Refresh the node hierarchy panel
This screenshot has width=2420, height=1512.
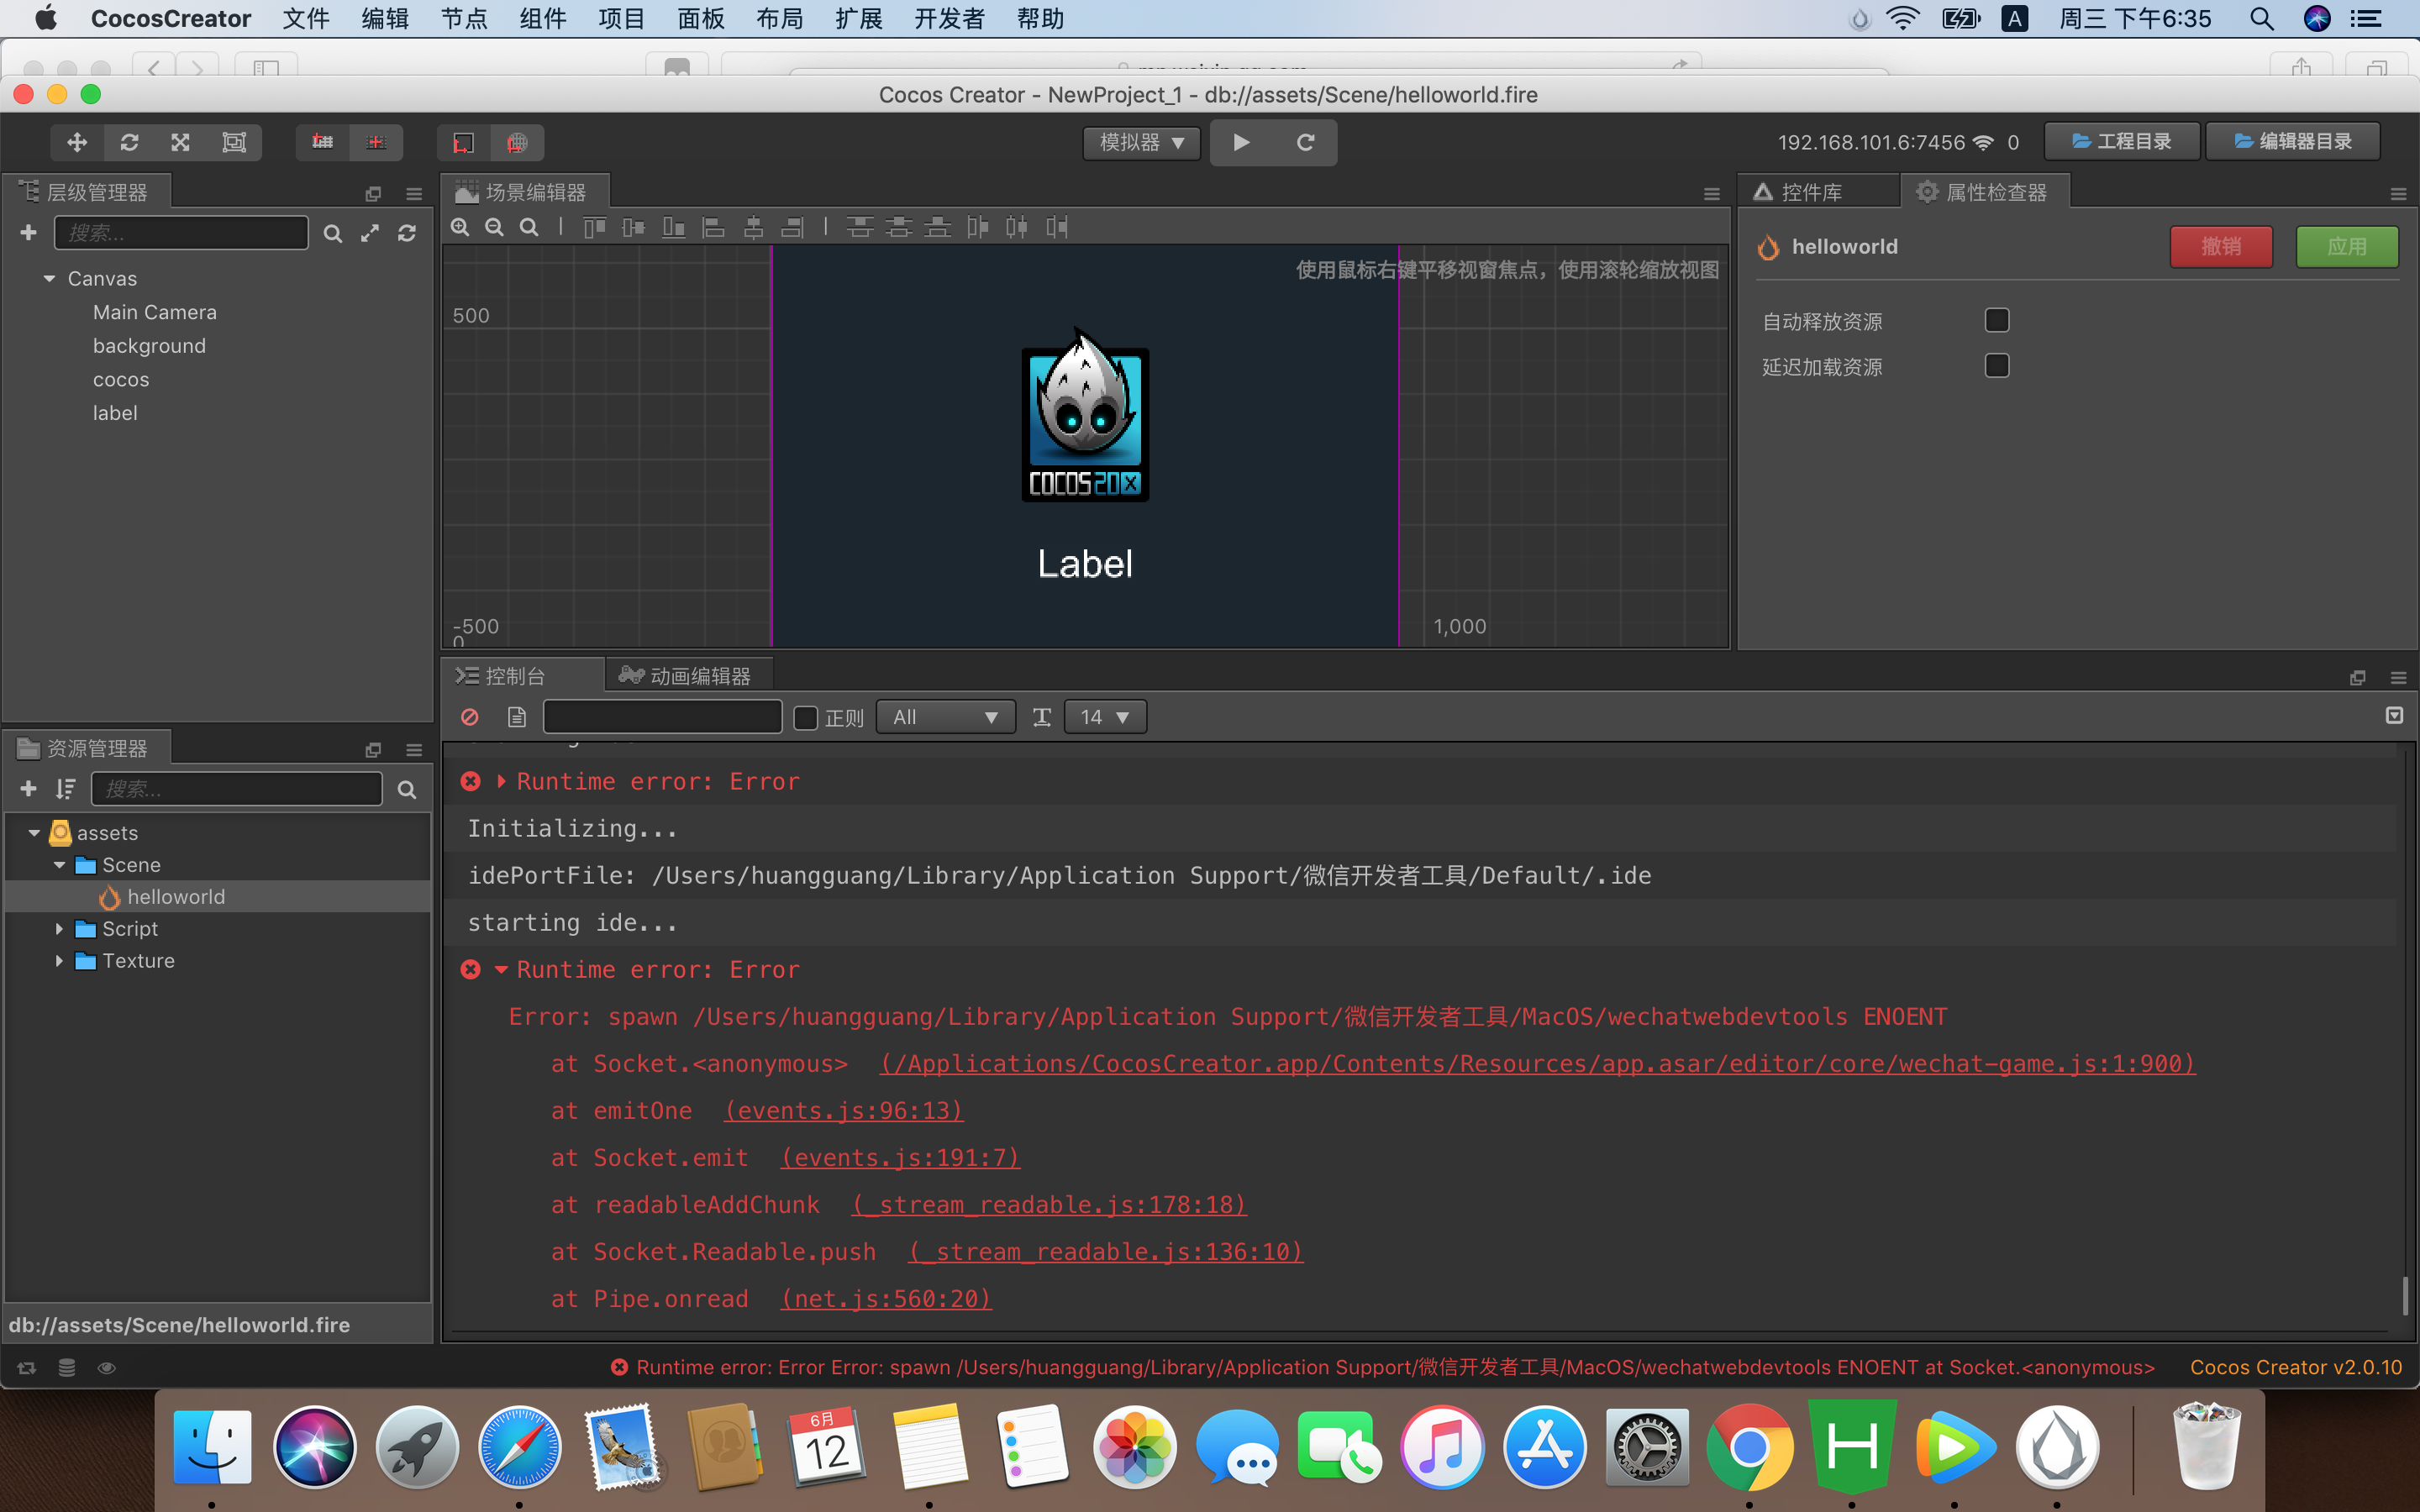(x=407, y=233)
